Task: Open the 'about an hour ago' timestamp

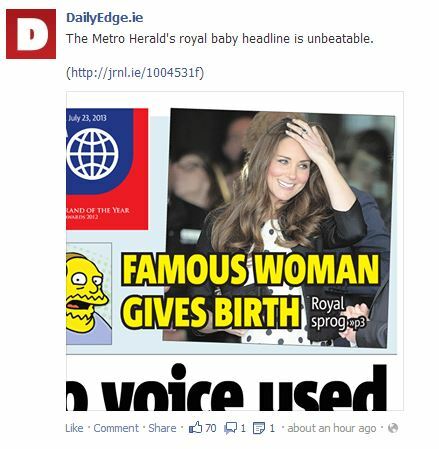Action: (331, 428)
